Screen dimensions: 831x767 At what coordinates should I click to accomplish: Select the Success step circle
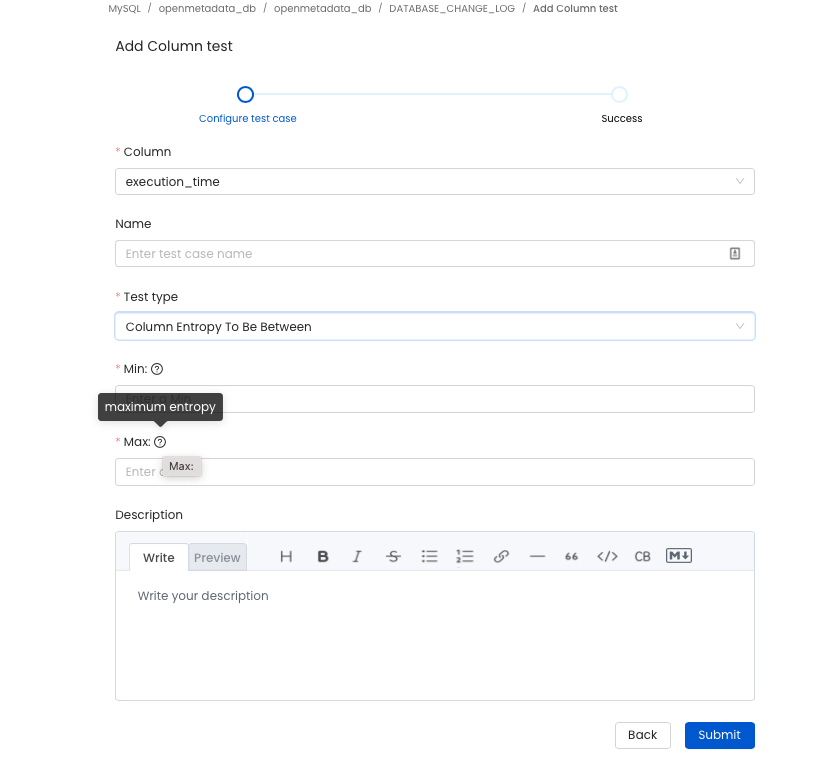coord(619,94)
